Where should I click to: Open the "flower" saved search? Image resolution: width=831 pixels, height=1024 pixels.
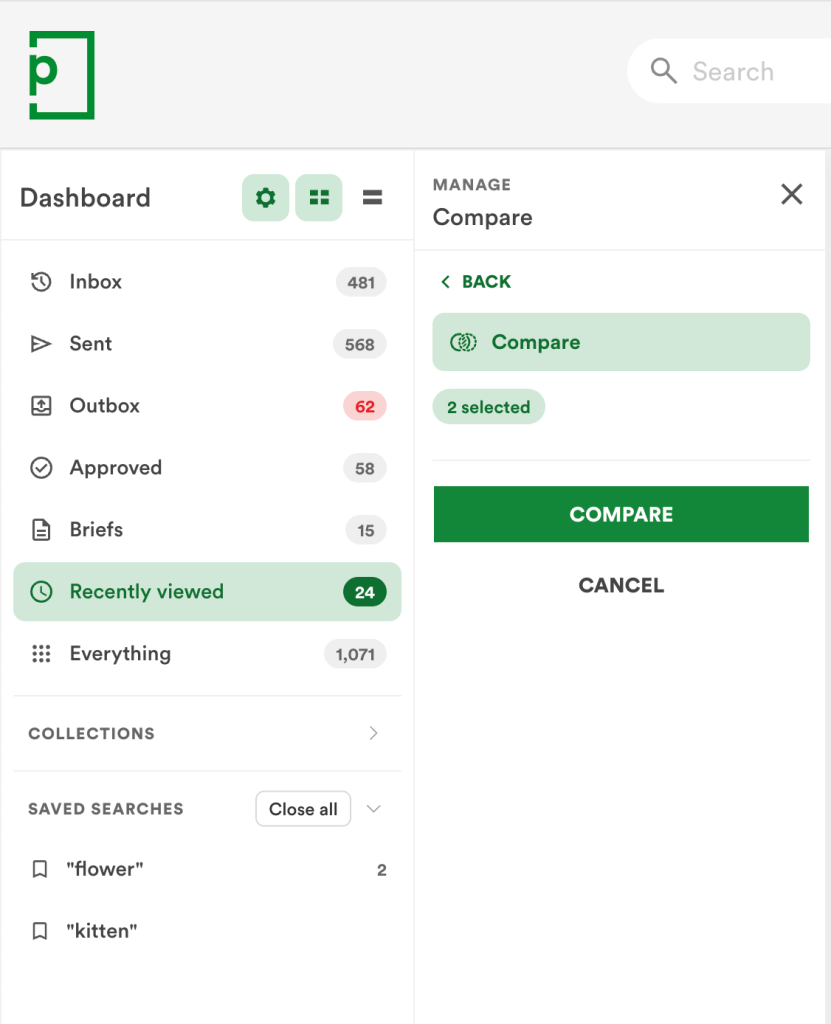click(x=207, y=869)
